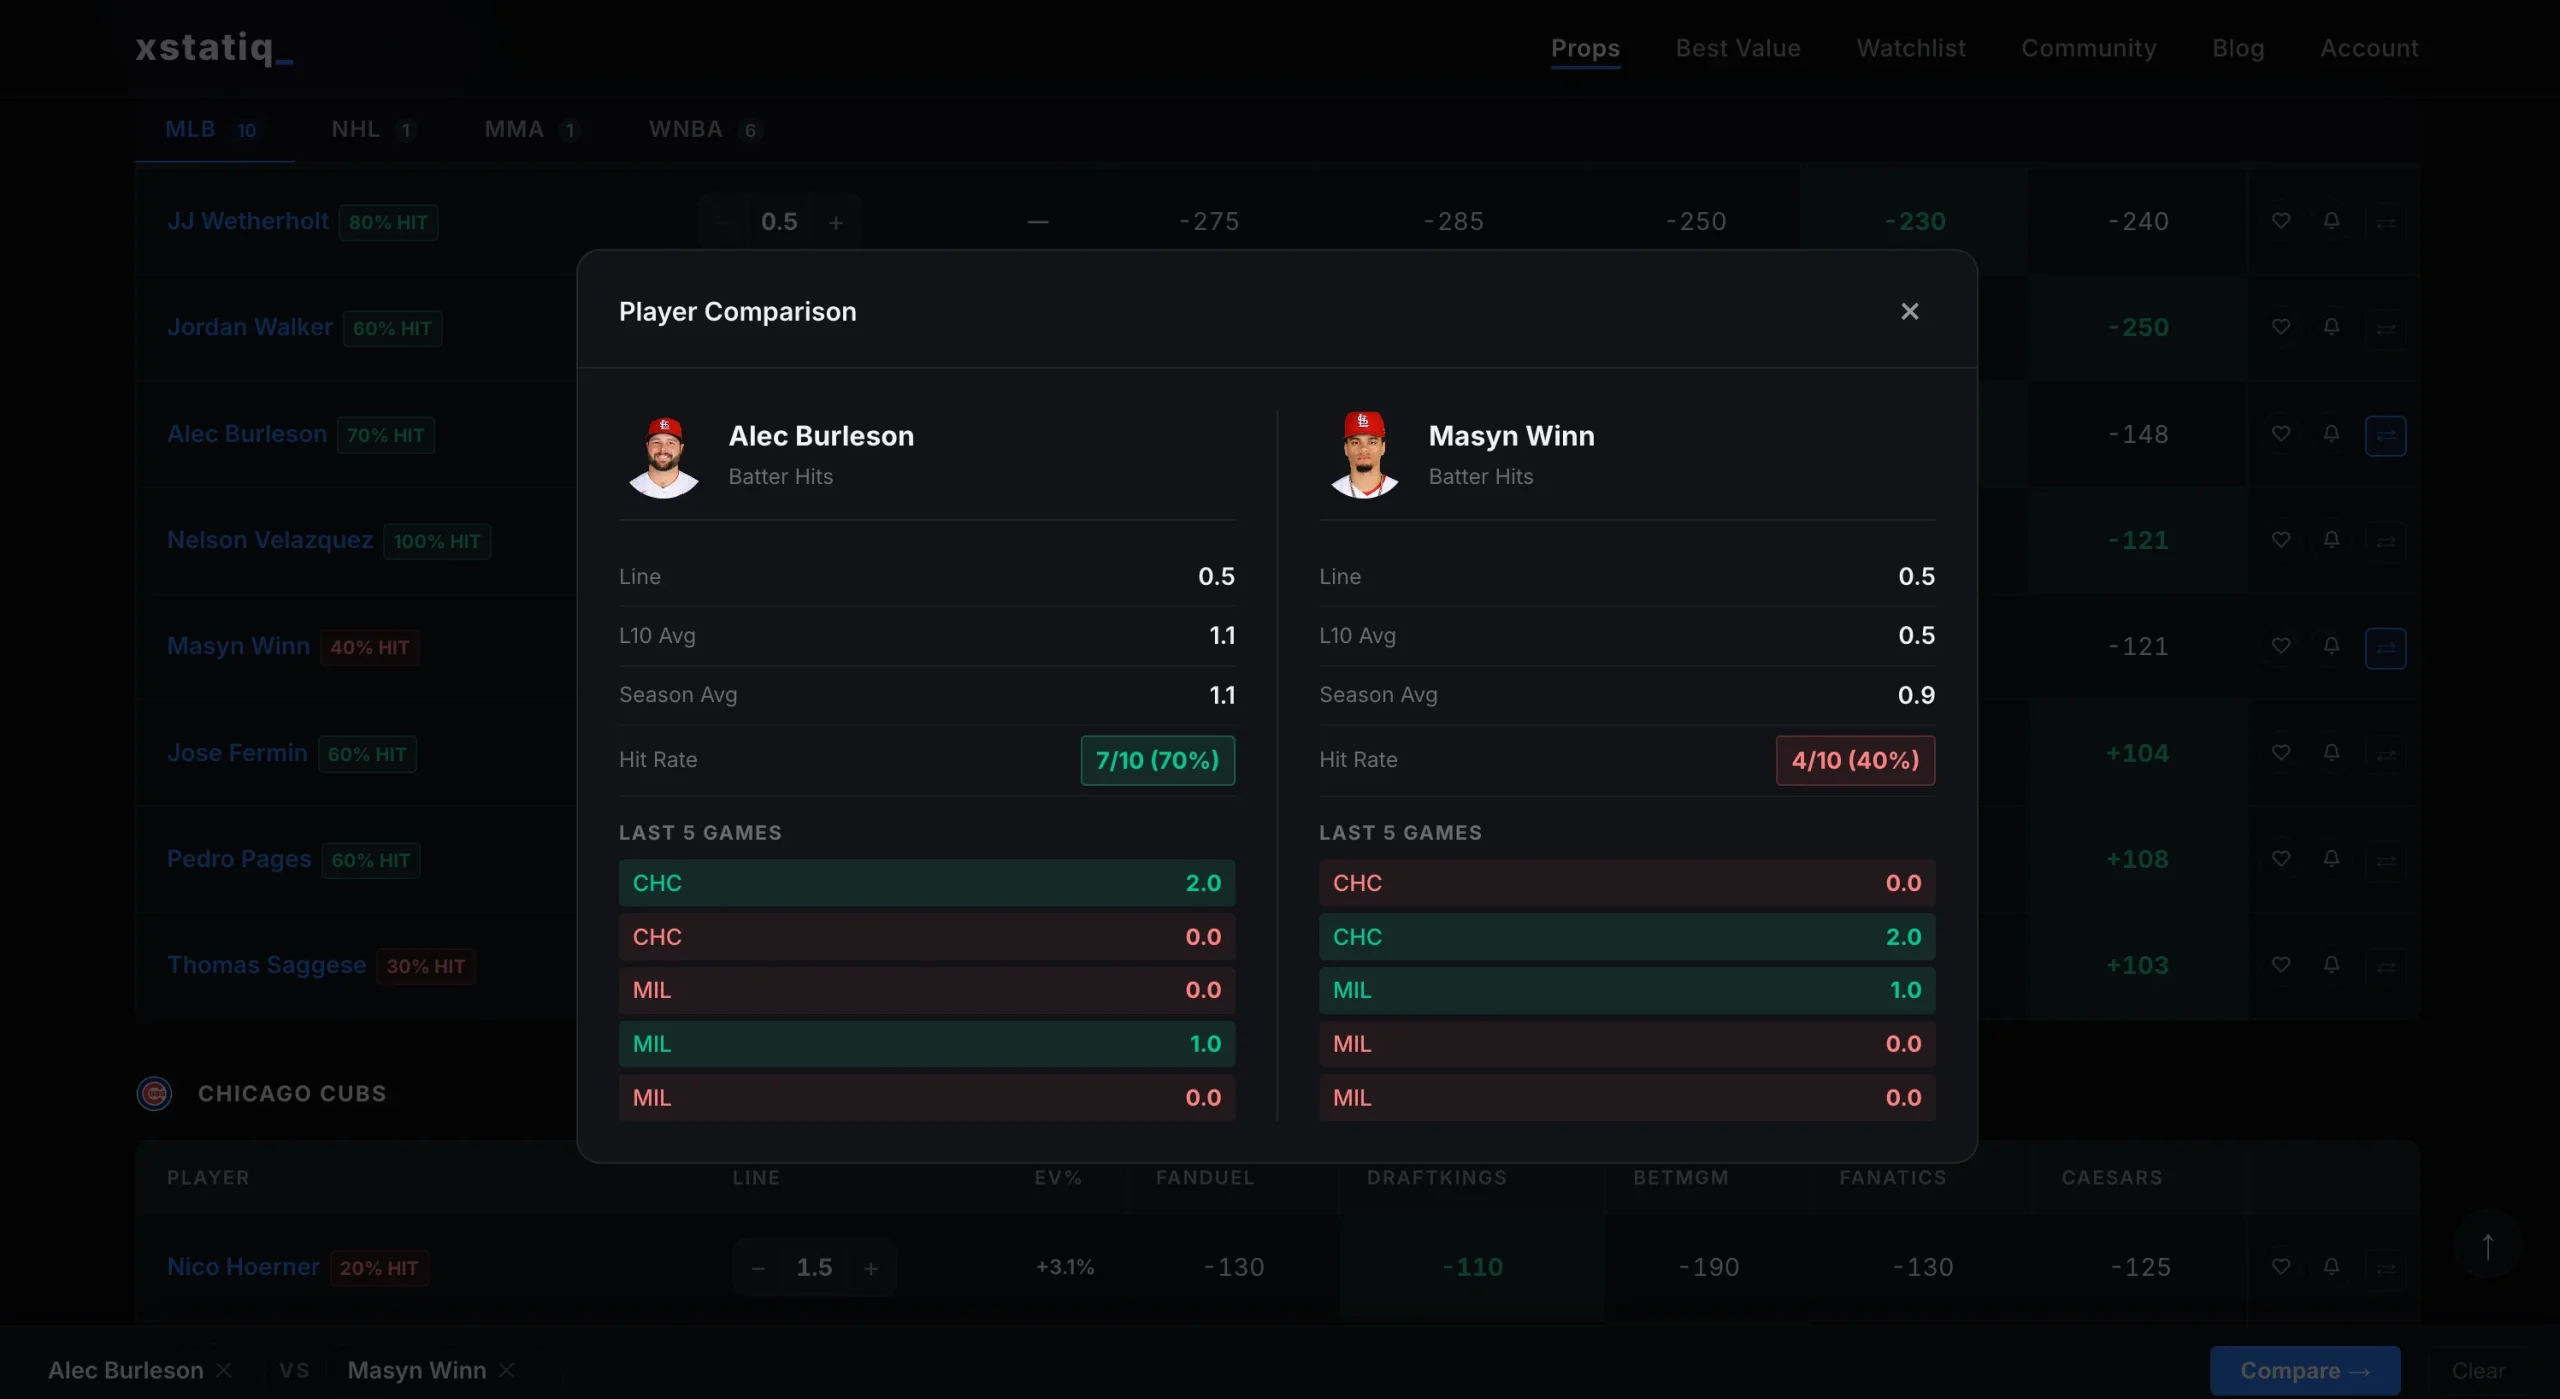The height and width of the screenshot is (1399, 2560).
Task: Decrease Nico Hoerner line with minus
Action: (758, 1268)
